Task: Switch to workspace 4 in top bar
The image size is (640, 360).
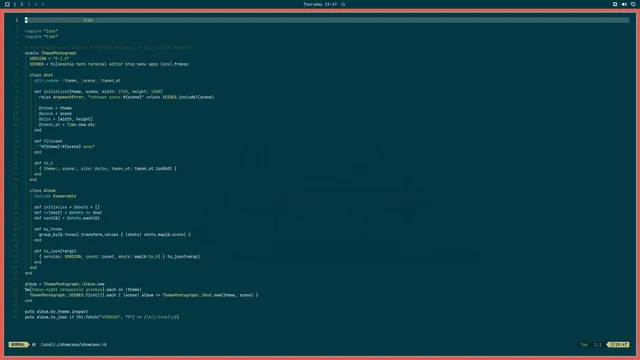Action: [x=36, y=4]
